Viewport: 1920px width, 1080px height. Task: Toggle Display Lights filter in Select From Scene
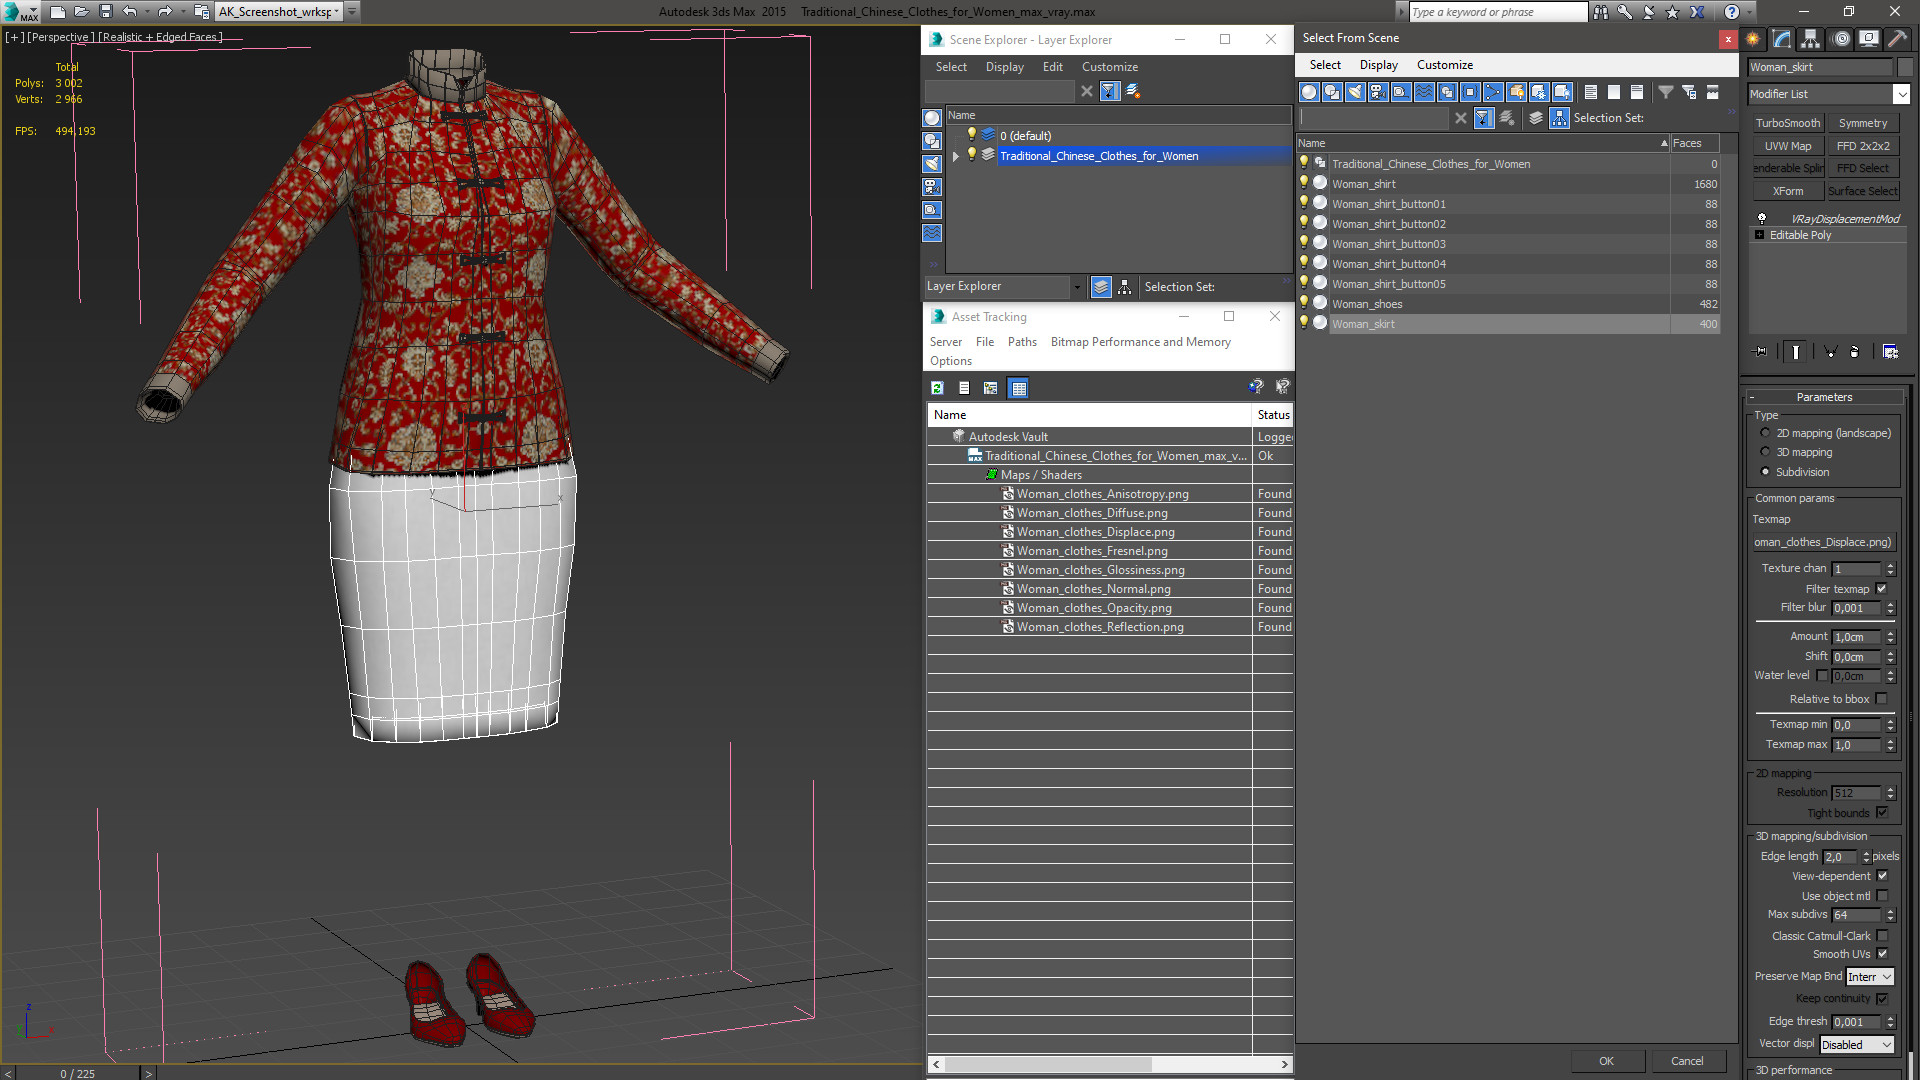[x=1355, y=92]
